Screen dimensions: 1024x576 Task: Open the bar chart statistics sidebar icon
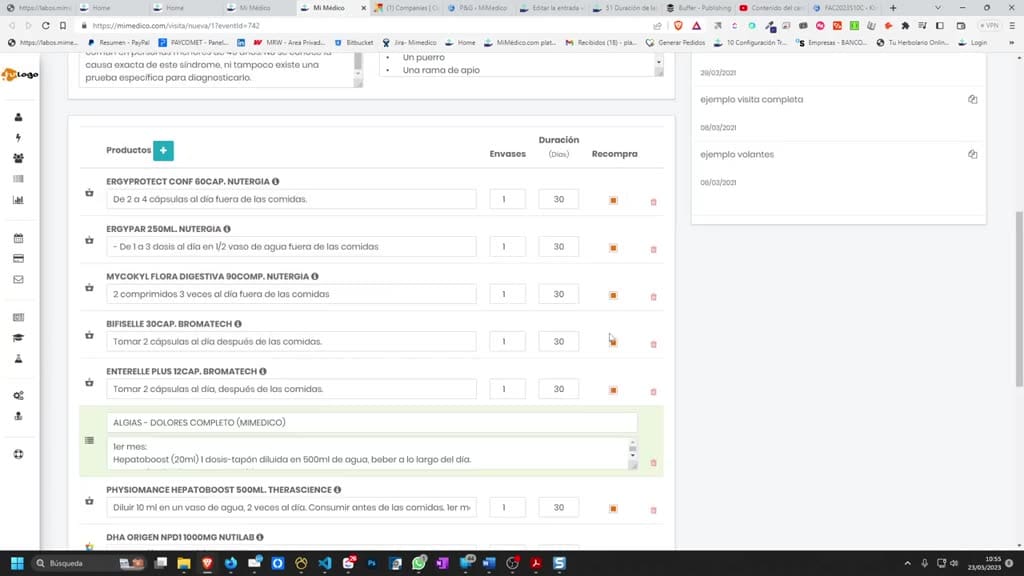tap(18, 200)
